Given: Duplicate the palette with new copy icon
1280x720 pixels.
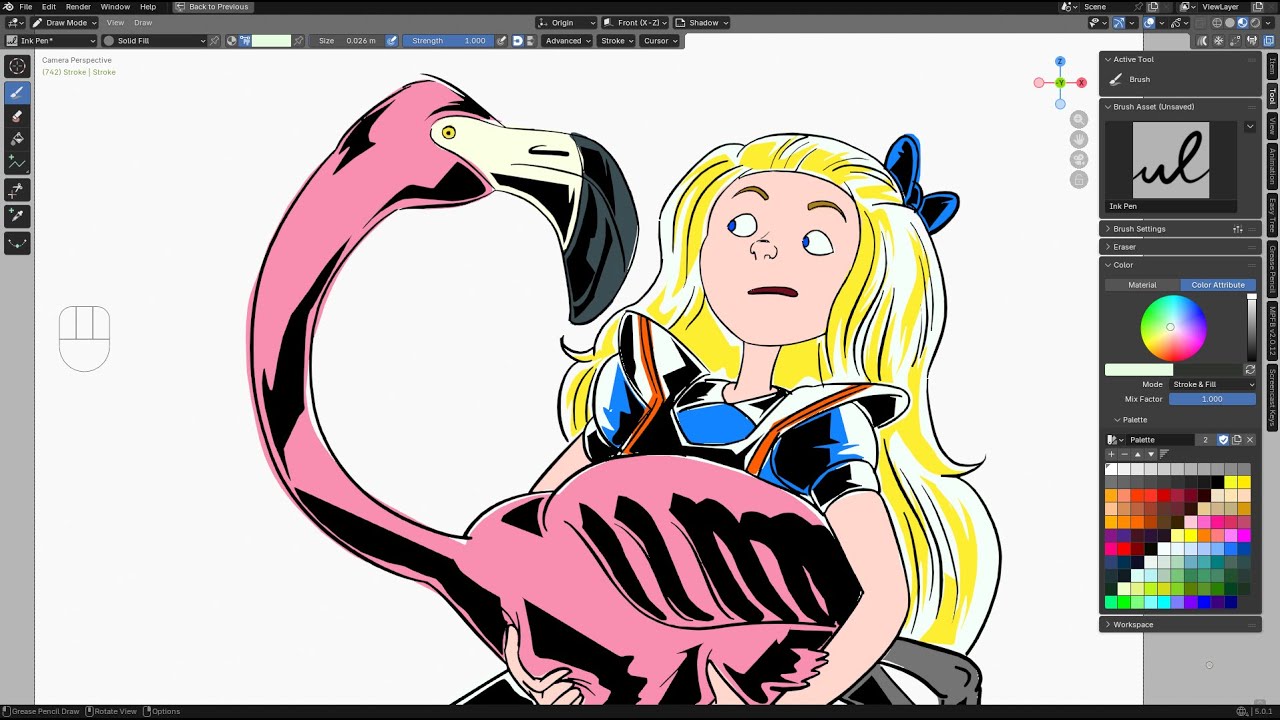Looking at the screenshot, I should tap(1236, 440).
